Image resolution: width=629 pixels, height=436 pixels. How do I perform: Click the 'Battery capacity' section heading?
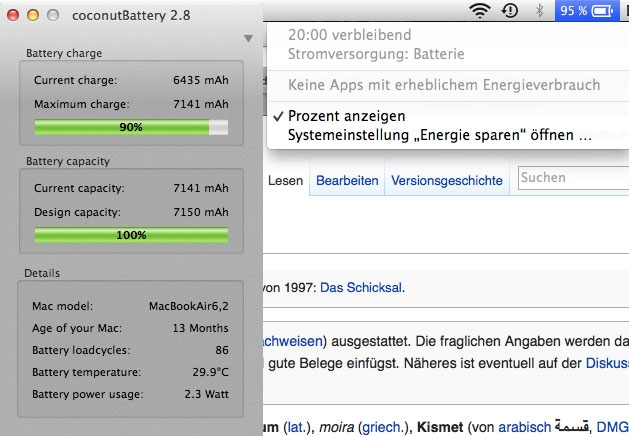(x=68, y=161)
